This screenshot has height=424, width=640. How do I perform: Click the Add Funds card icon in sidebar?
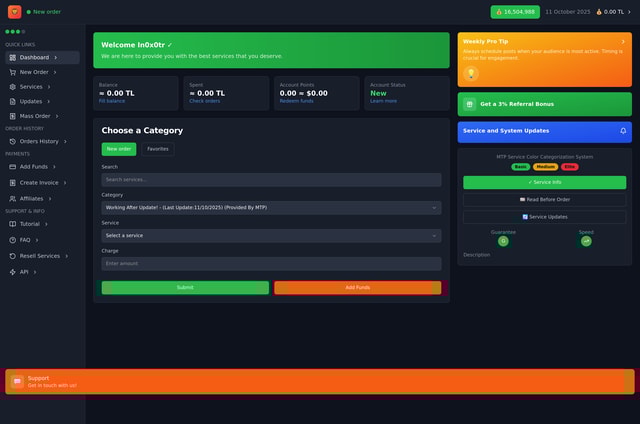(x=12, y=167)
